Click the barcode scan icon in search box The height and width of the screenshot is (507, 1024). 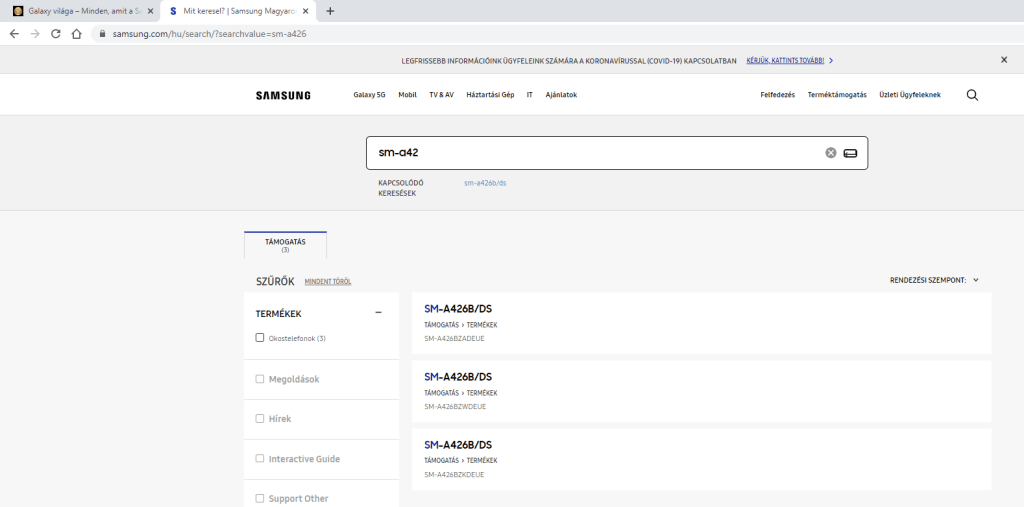(x=851, y=153)
